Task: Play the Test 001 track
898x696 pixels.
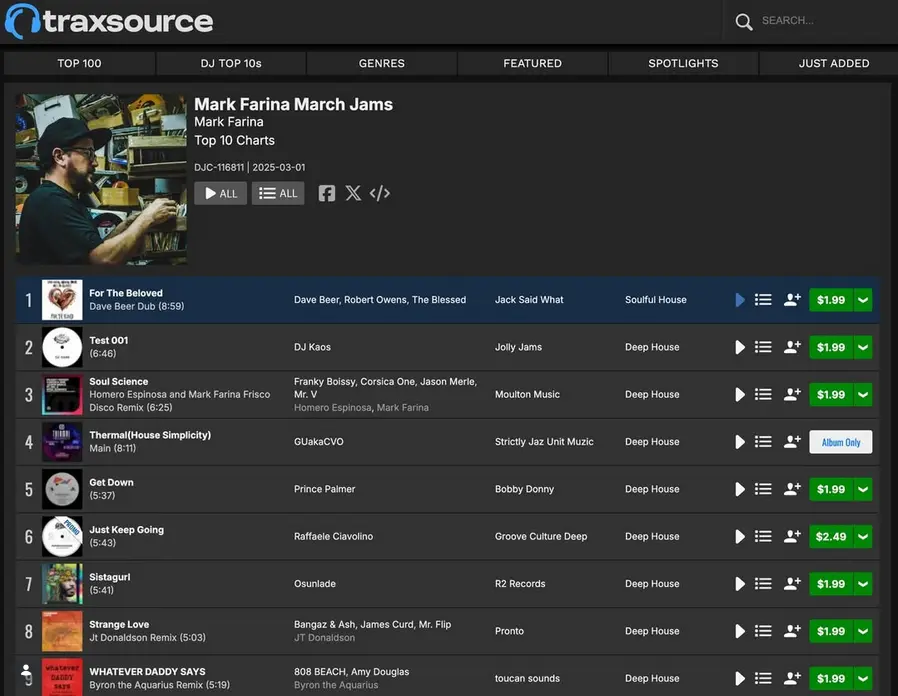Action: pyautogui.click(x=740, y=347)
